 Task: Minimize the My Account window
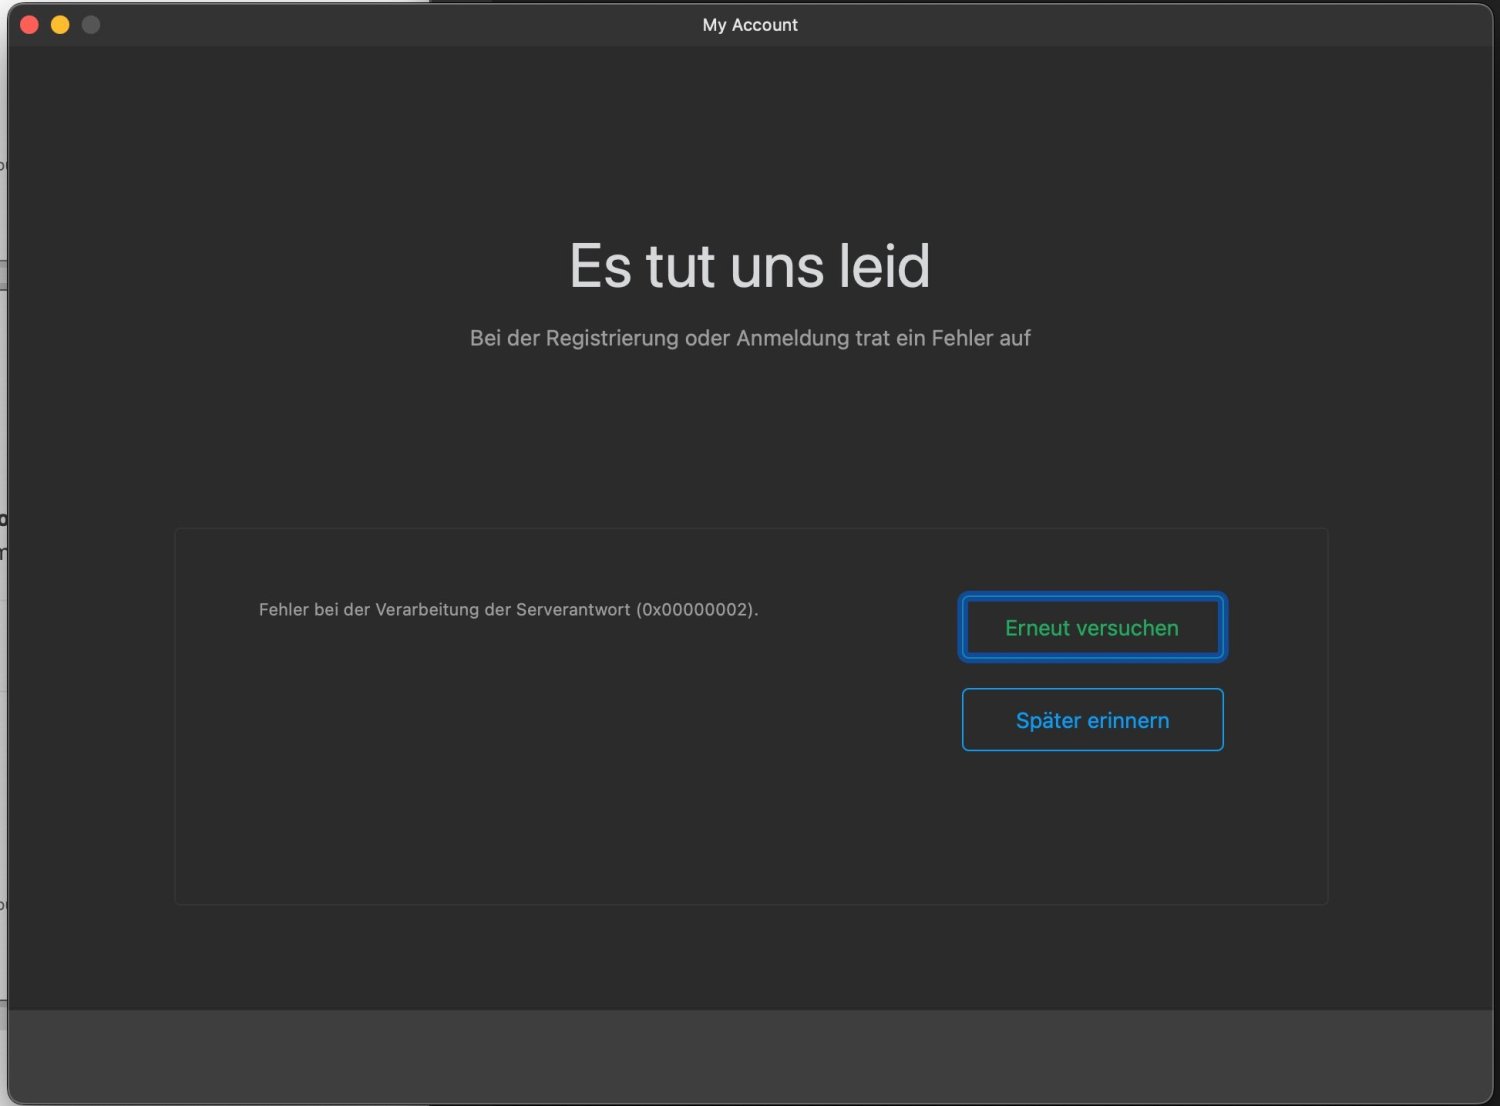tap(60, 24)
